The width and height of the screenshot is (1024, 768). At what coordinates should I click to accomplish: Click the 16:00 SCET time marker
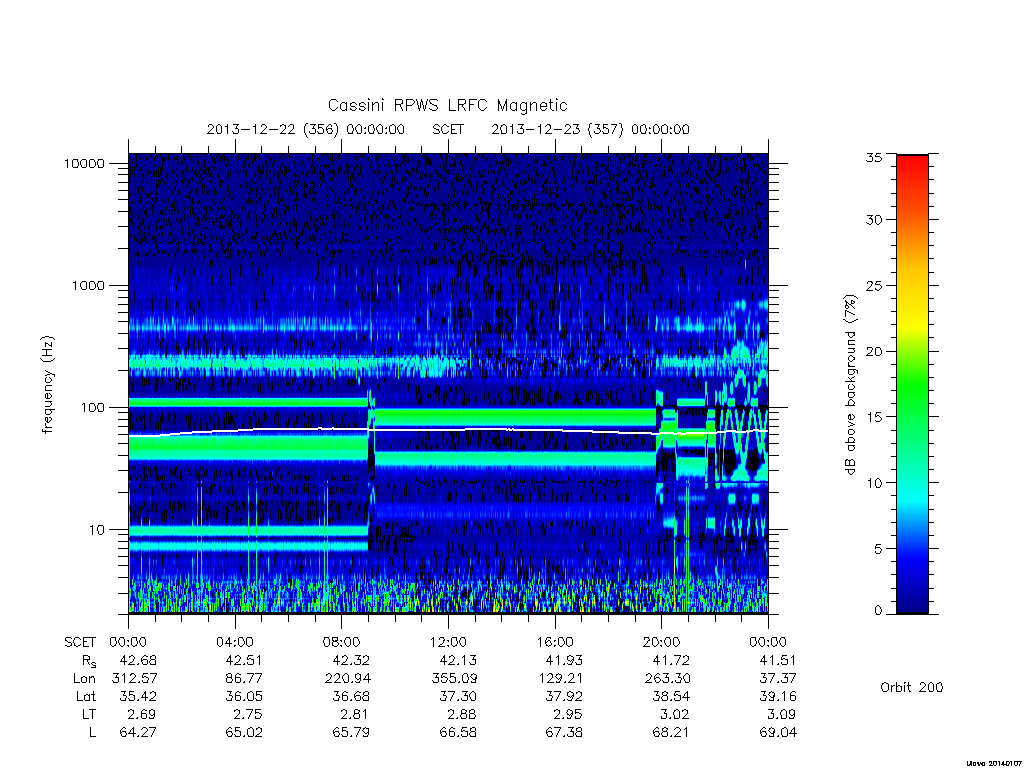tap(554, 643)
